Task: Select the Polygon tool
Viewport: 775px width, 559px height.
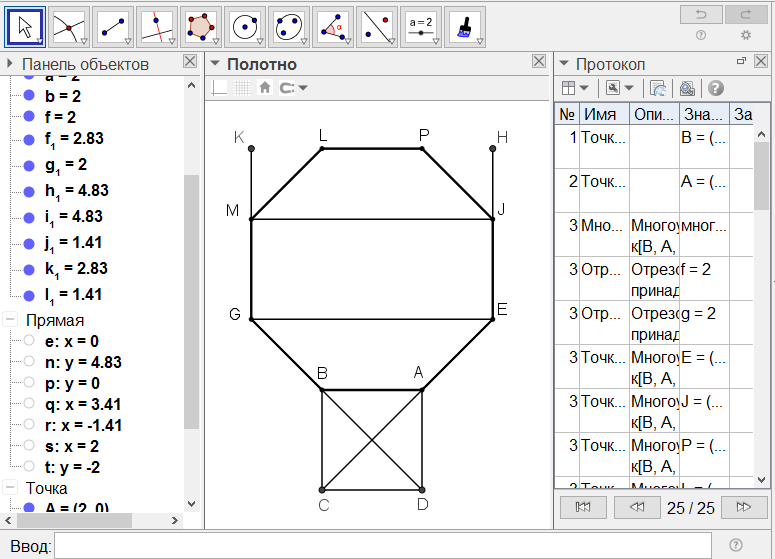Action: 201,27
